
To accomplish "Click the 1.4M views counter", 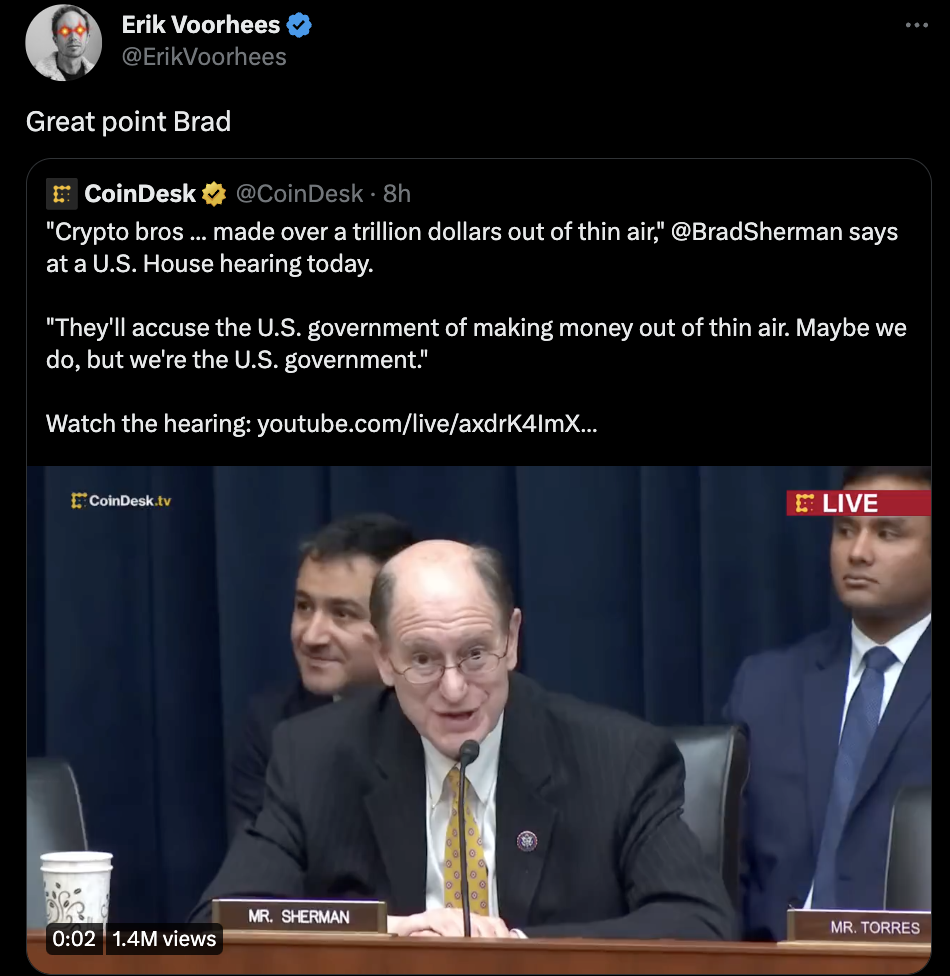I will pyautogui.click(x=164, y=939).
